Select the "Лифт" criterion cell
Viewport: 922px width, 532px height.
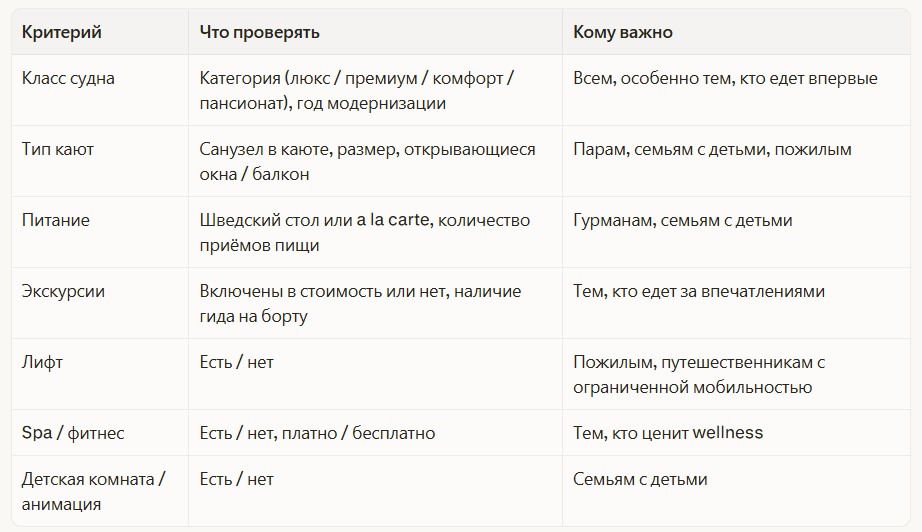click(x=42, y=362)
